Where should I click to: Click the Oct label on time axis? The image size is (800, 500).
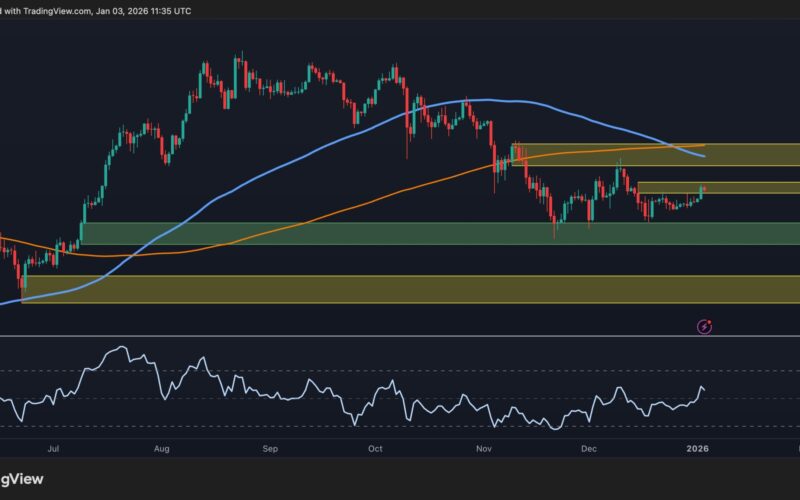click(376, 451)
